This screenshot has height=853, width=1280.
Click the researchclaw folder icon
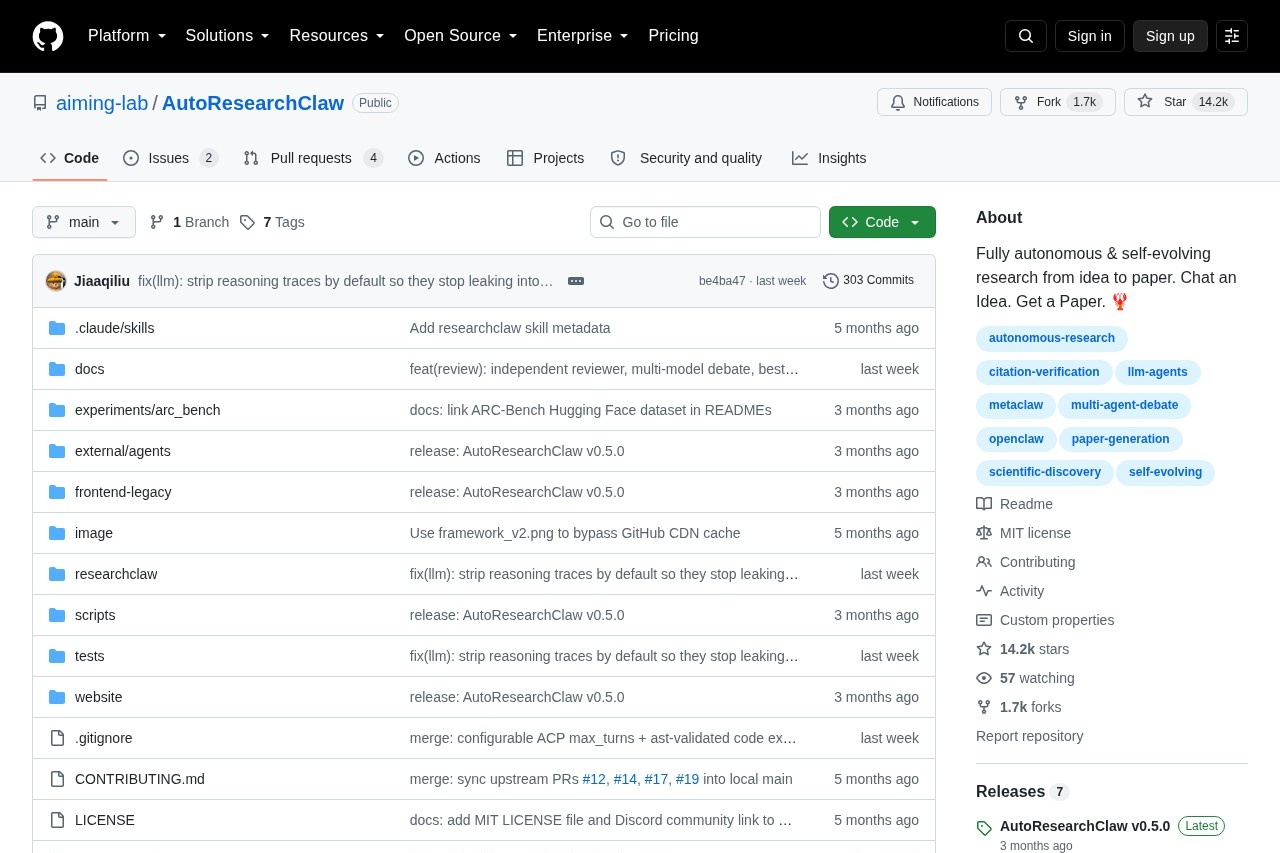point(57,574)
